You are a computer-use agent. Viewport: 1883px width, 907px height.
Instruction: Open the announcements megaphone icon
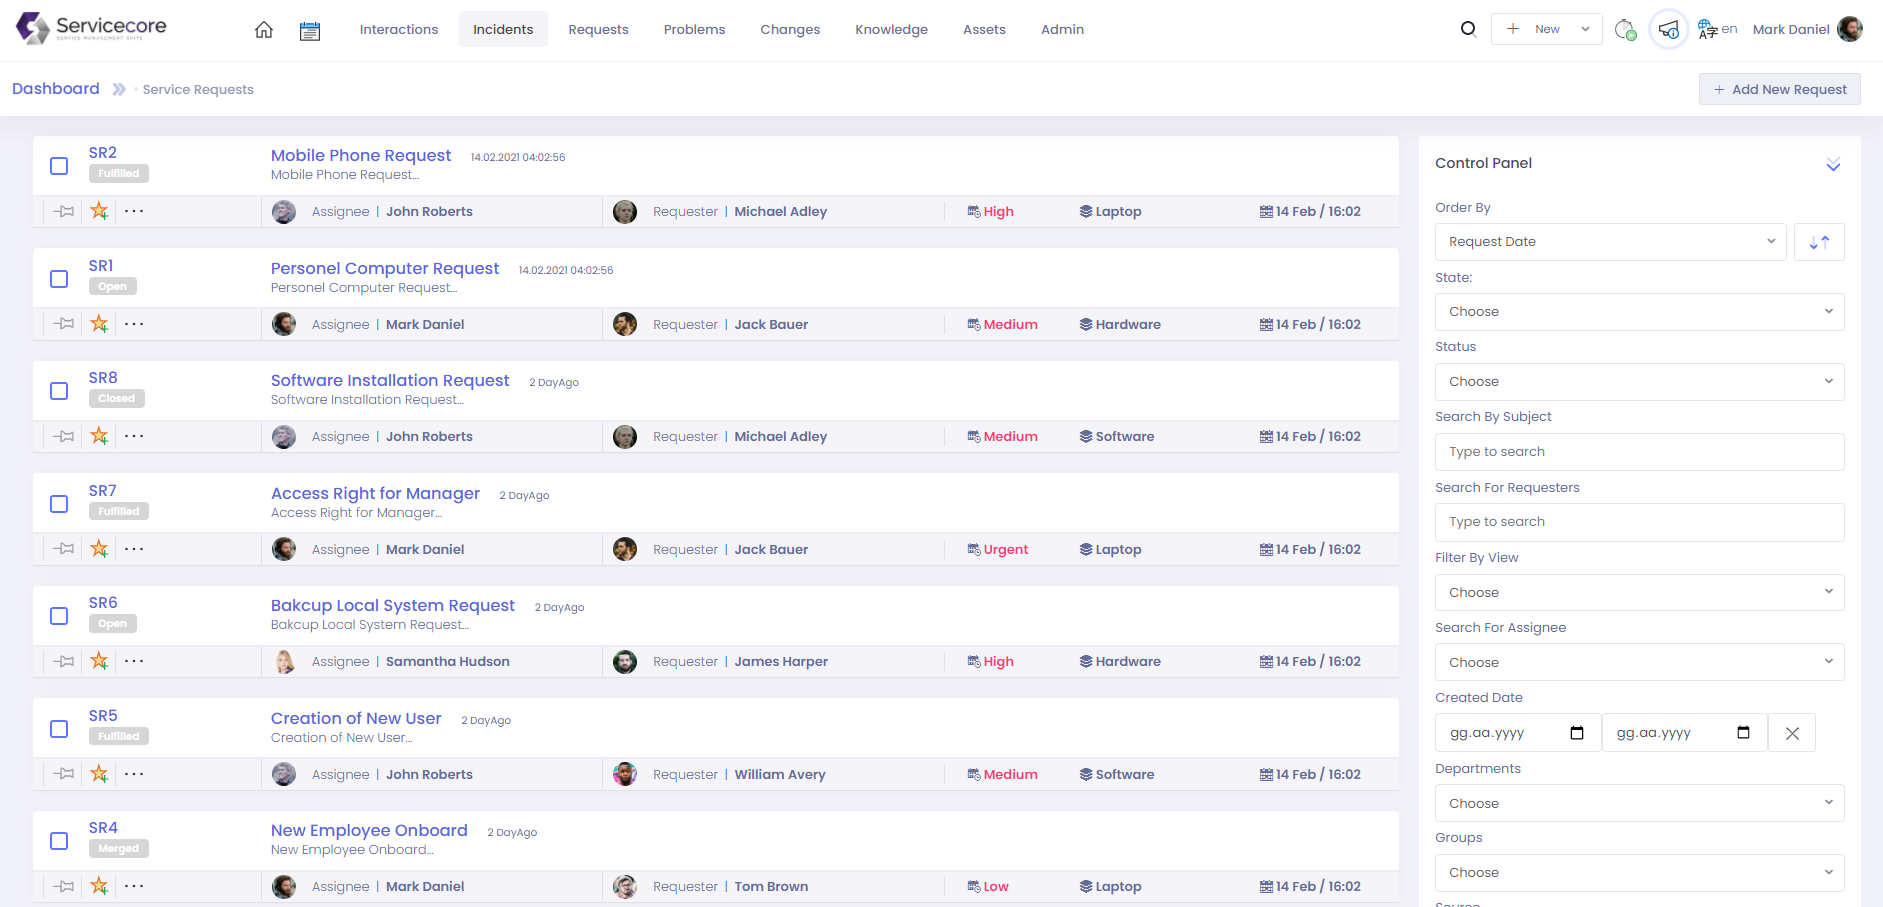coord(1668,29)
